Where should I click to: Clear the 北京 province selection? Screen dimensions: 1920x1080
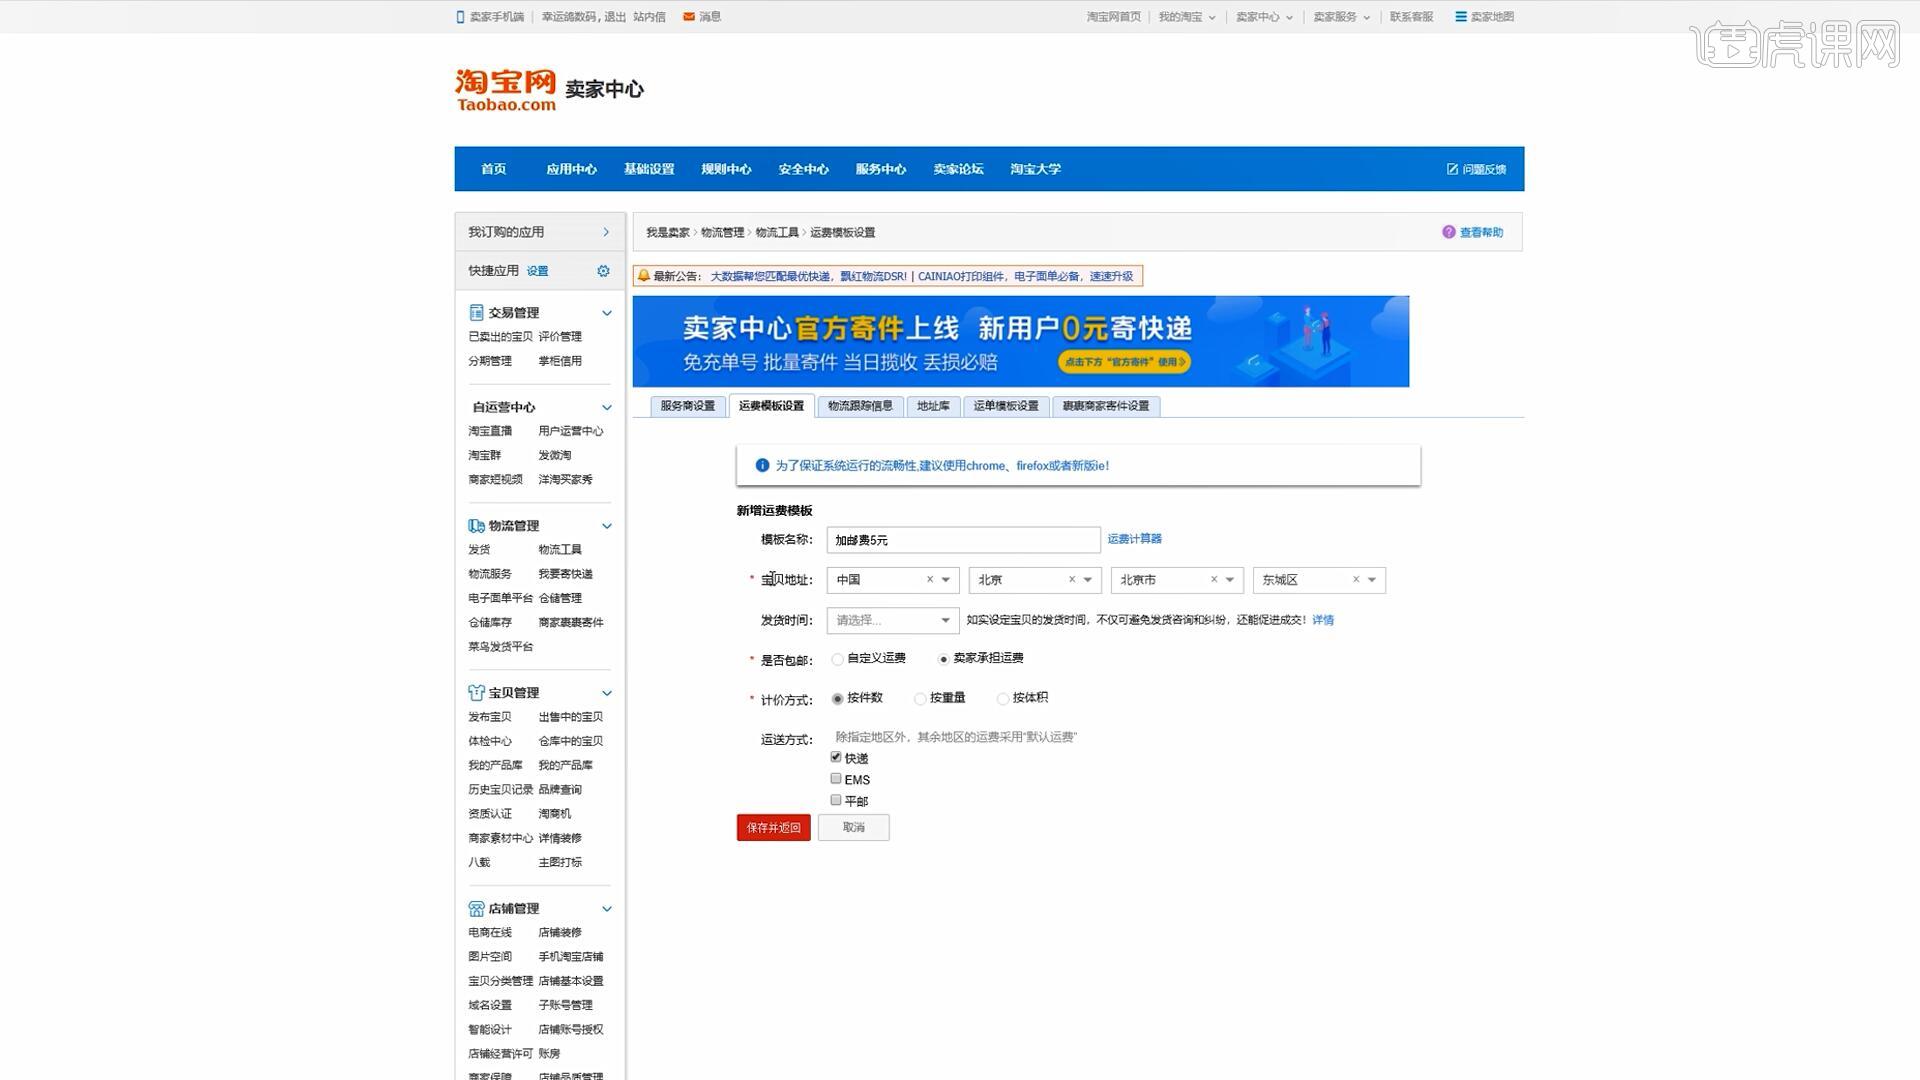pos(1072,580)
